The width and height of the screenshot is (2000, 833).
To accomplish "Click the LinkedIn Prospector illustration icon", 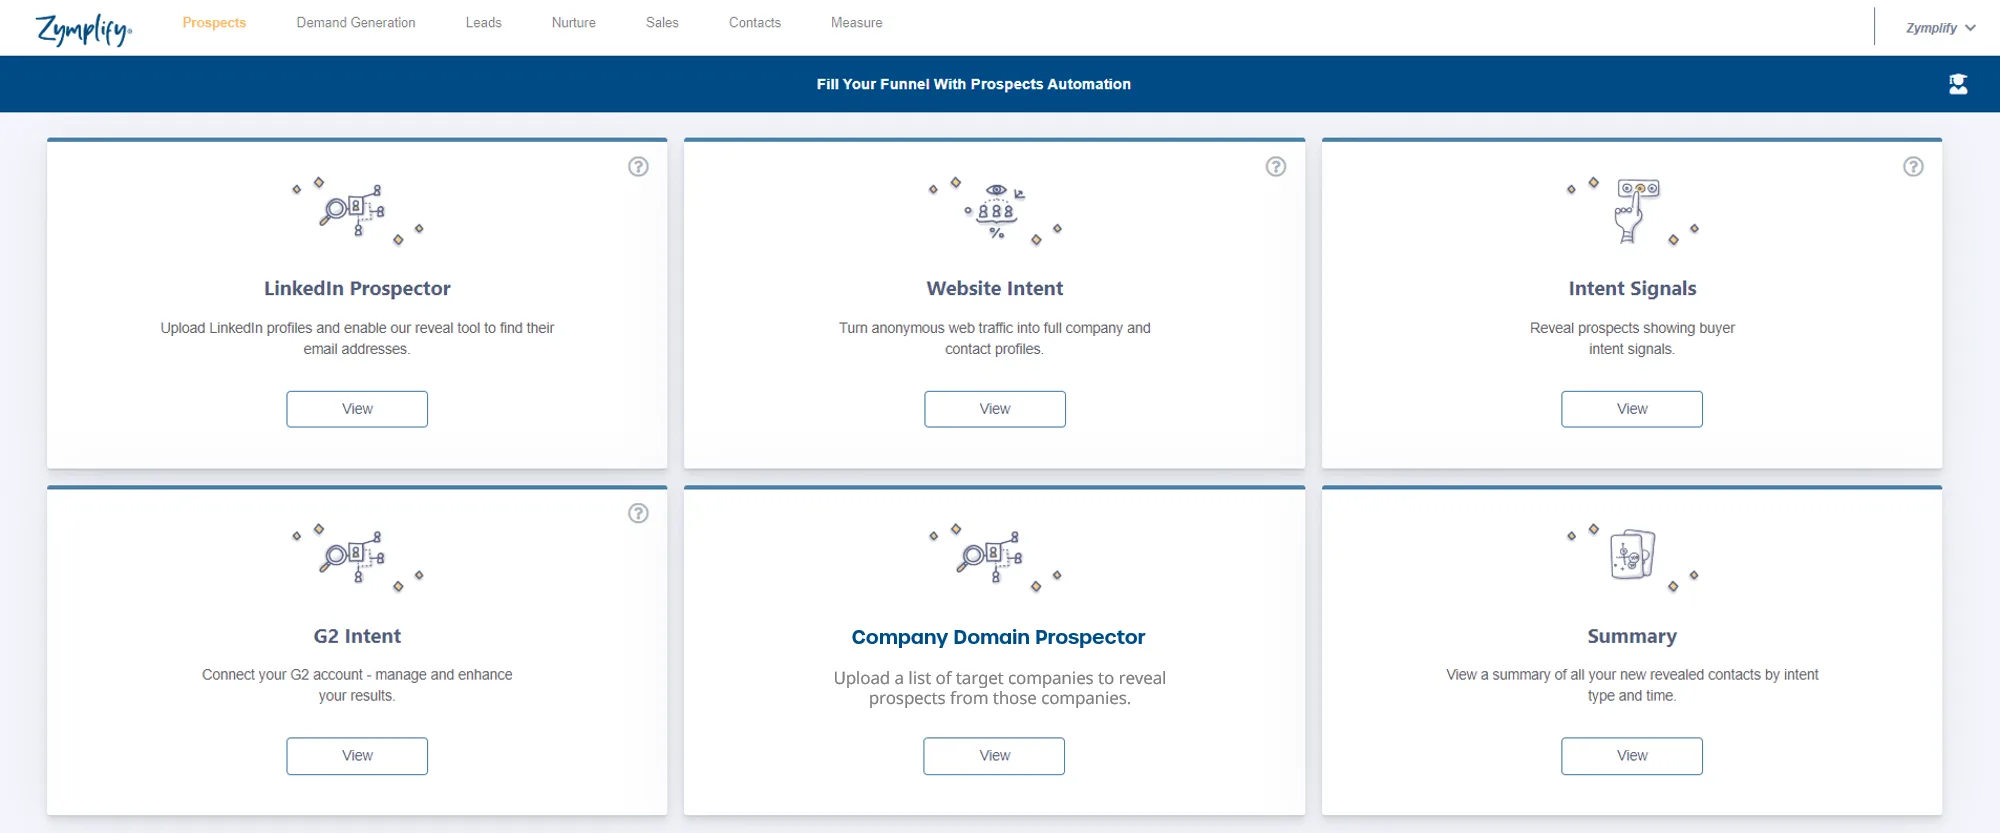I will tap(357, 211).
